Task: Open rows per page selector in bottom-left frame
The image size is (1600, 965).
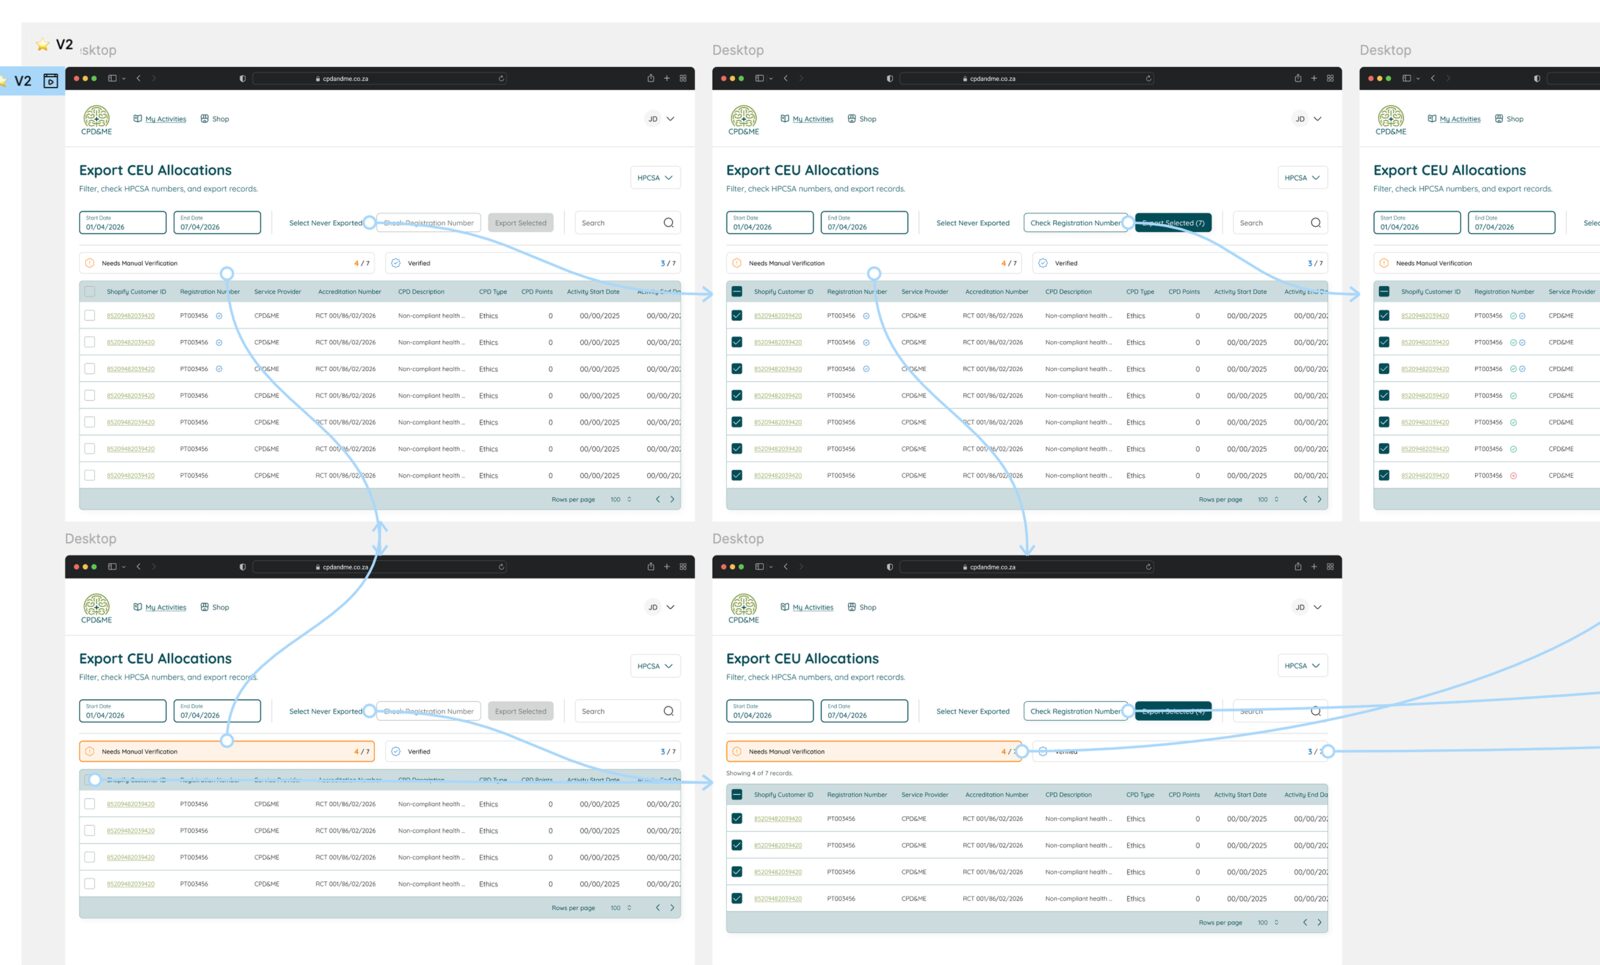Action: click(621, 908)
